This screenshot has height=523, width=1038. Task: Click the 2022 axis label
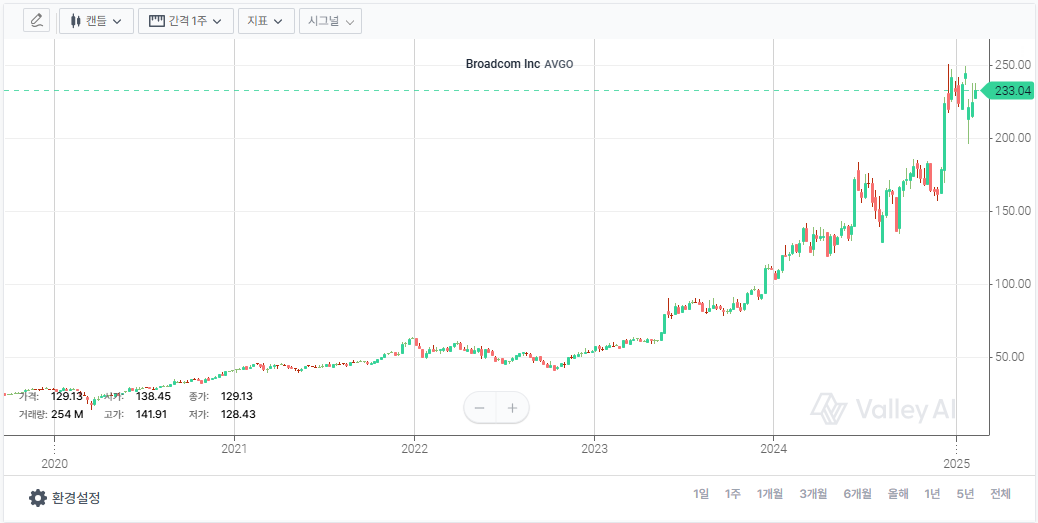point(414,448)
